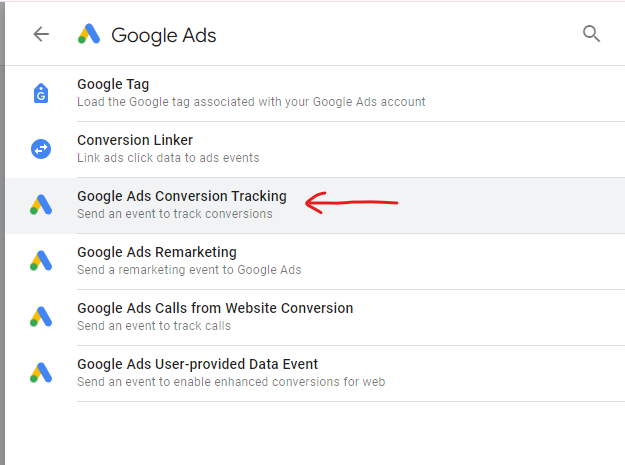Choose Conversion Linker from the list
Screen dimensions: 625x465
click(315, 149)
